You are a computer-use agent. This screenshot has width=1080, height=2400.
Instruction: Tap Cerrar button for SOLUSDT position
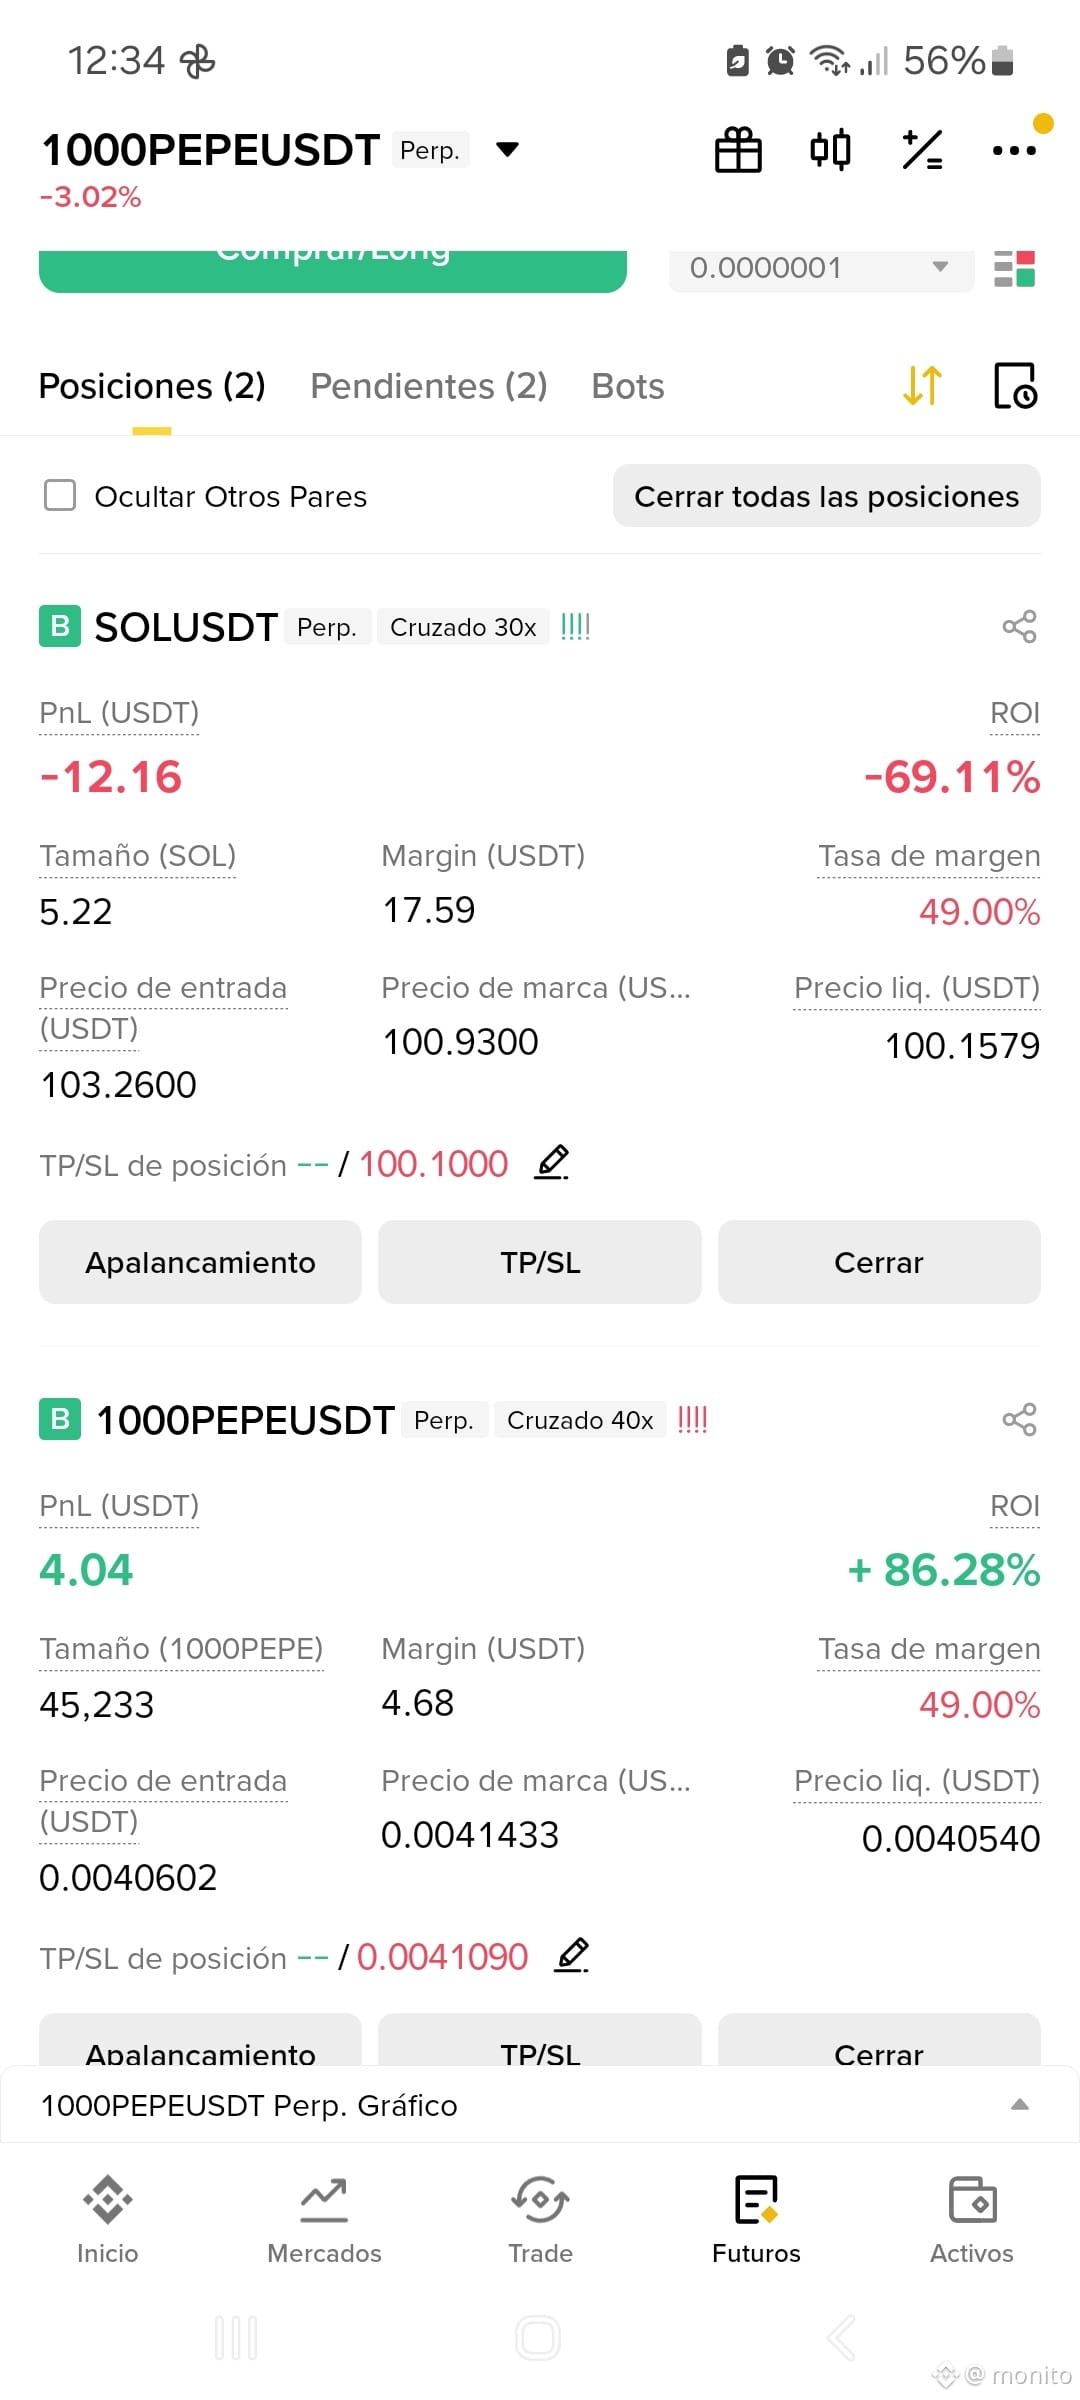[879, 1262]
